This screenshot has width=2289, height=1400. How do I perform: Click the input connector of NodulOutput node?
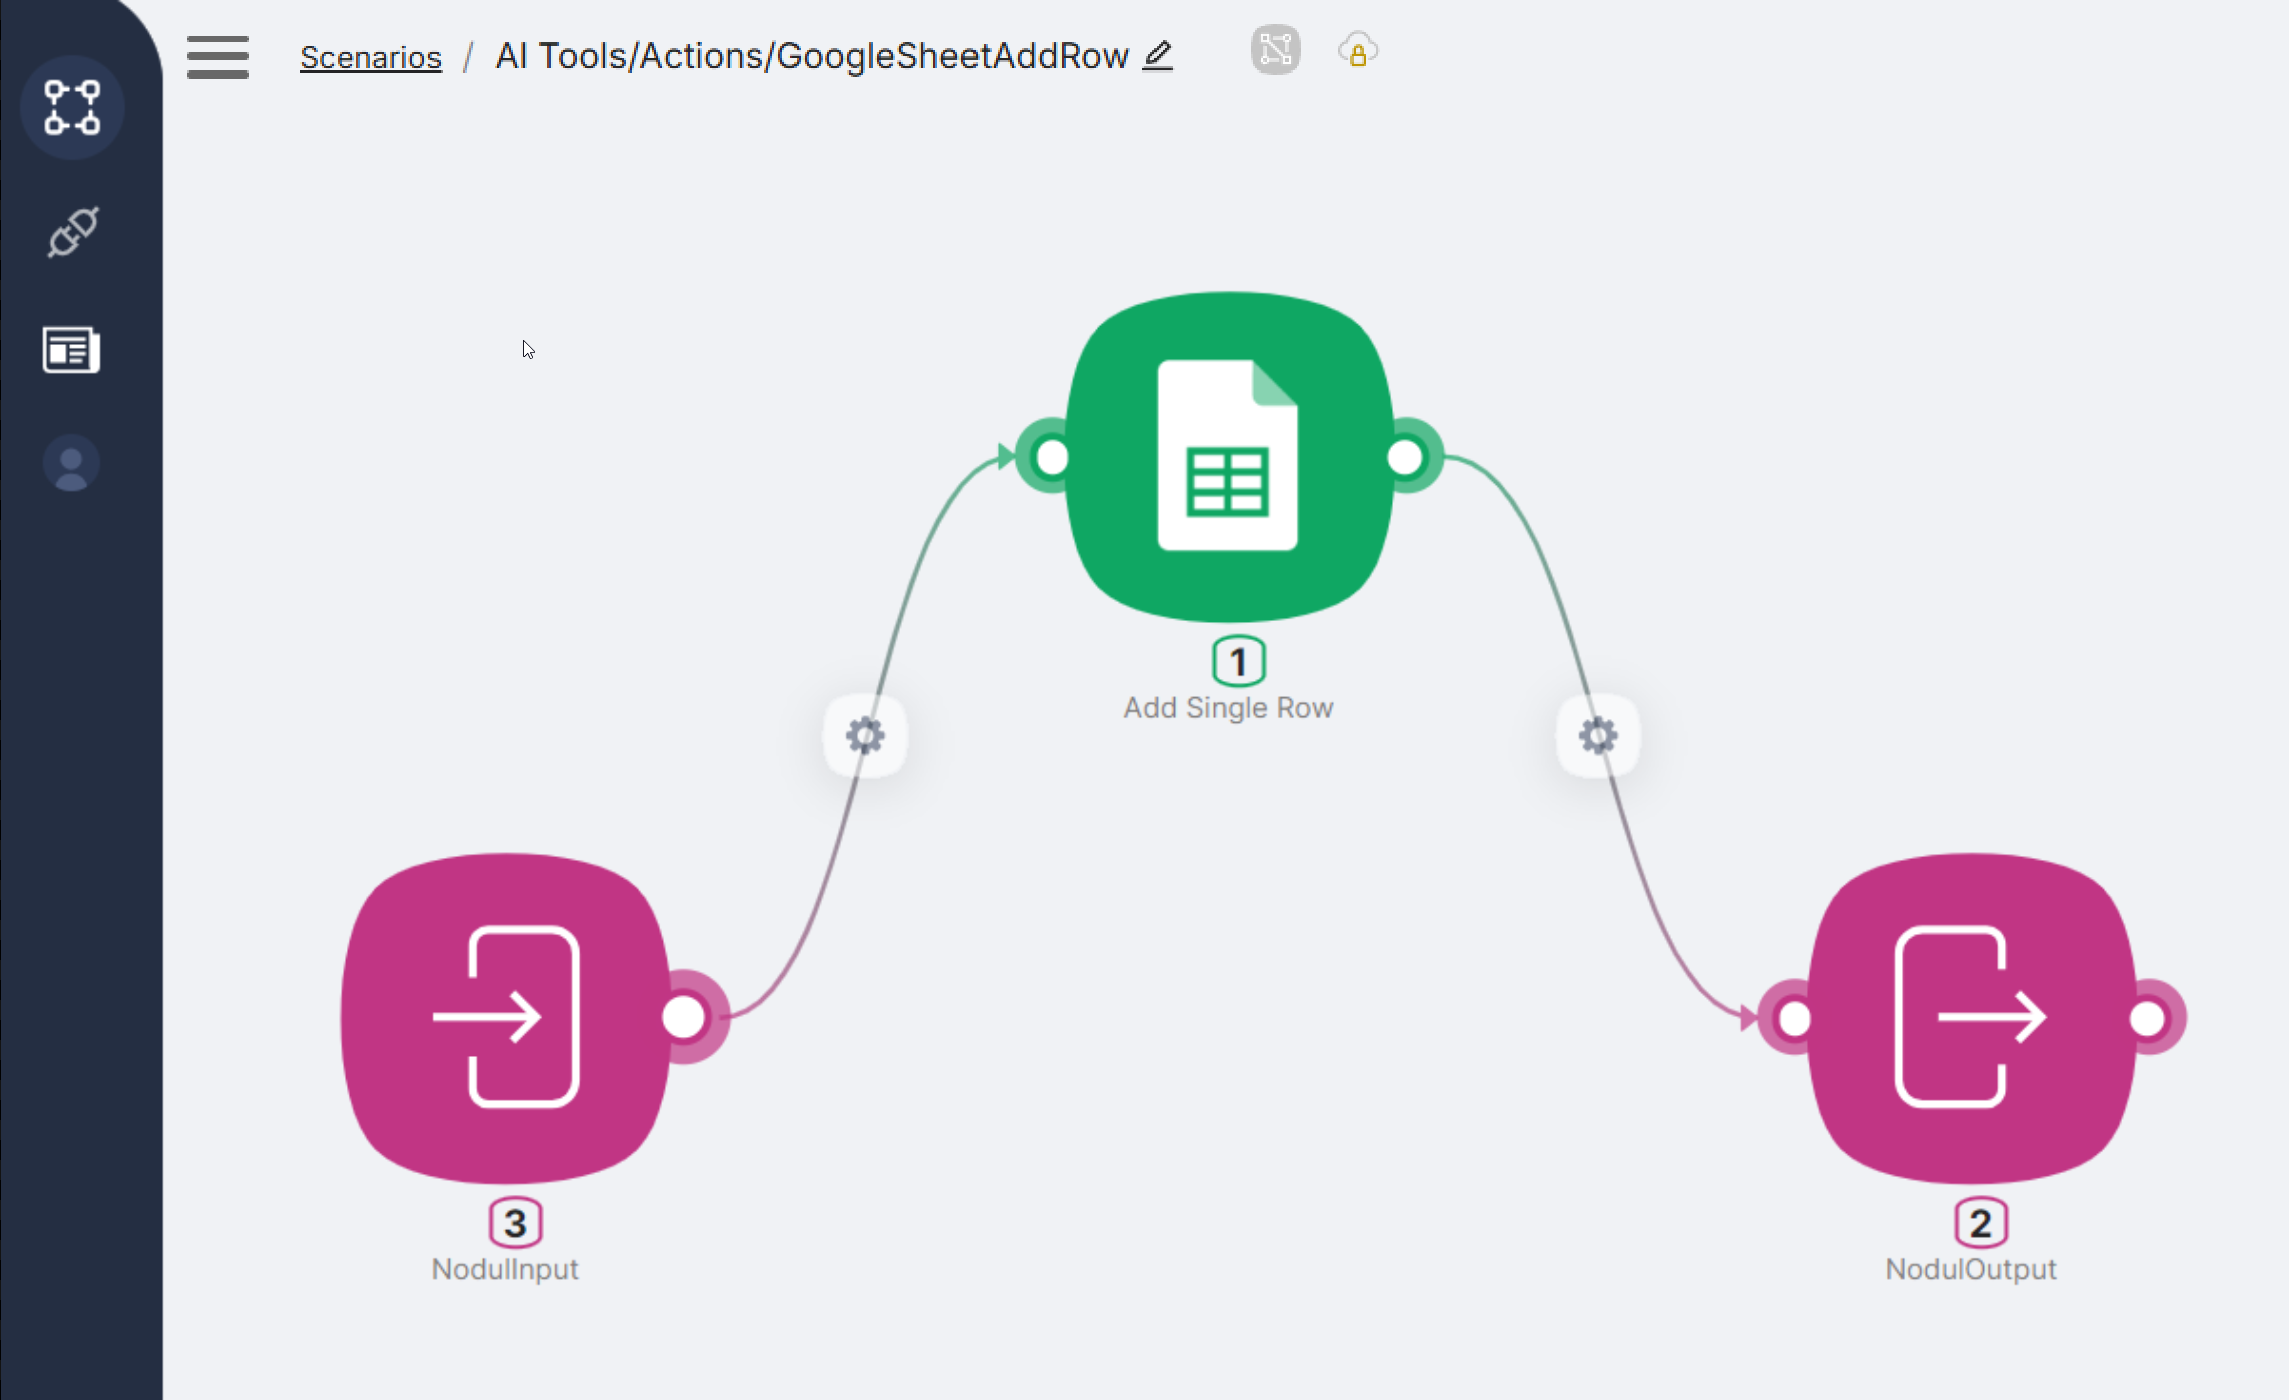1794,1019
